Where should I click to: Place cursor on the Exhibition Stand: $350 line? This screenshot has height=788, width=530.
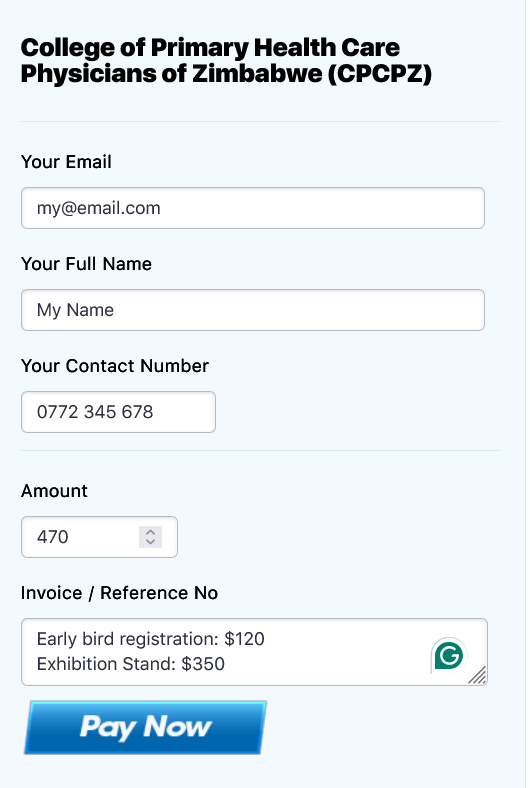[x=131, y=664]
